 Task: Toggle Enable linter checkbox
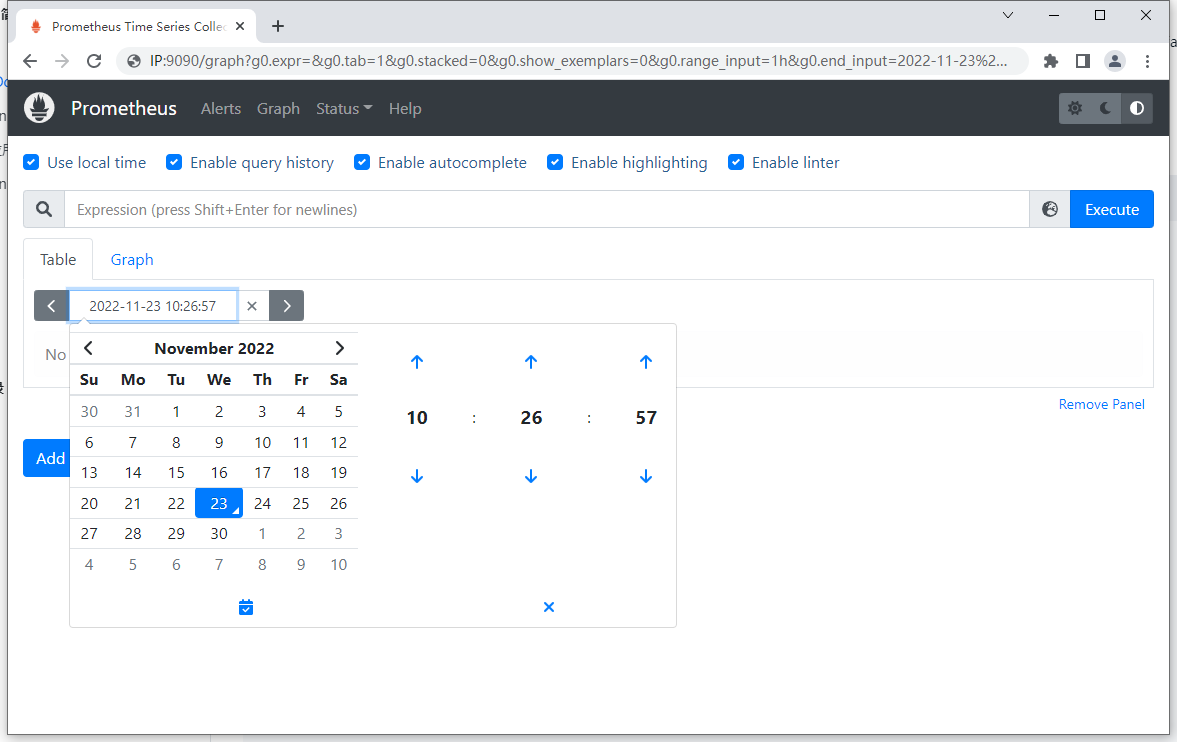pyautogui.click(x=736, y=162)
